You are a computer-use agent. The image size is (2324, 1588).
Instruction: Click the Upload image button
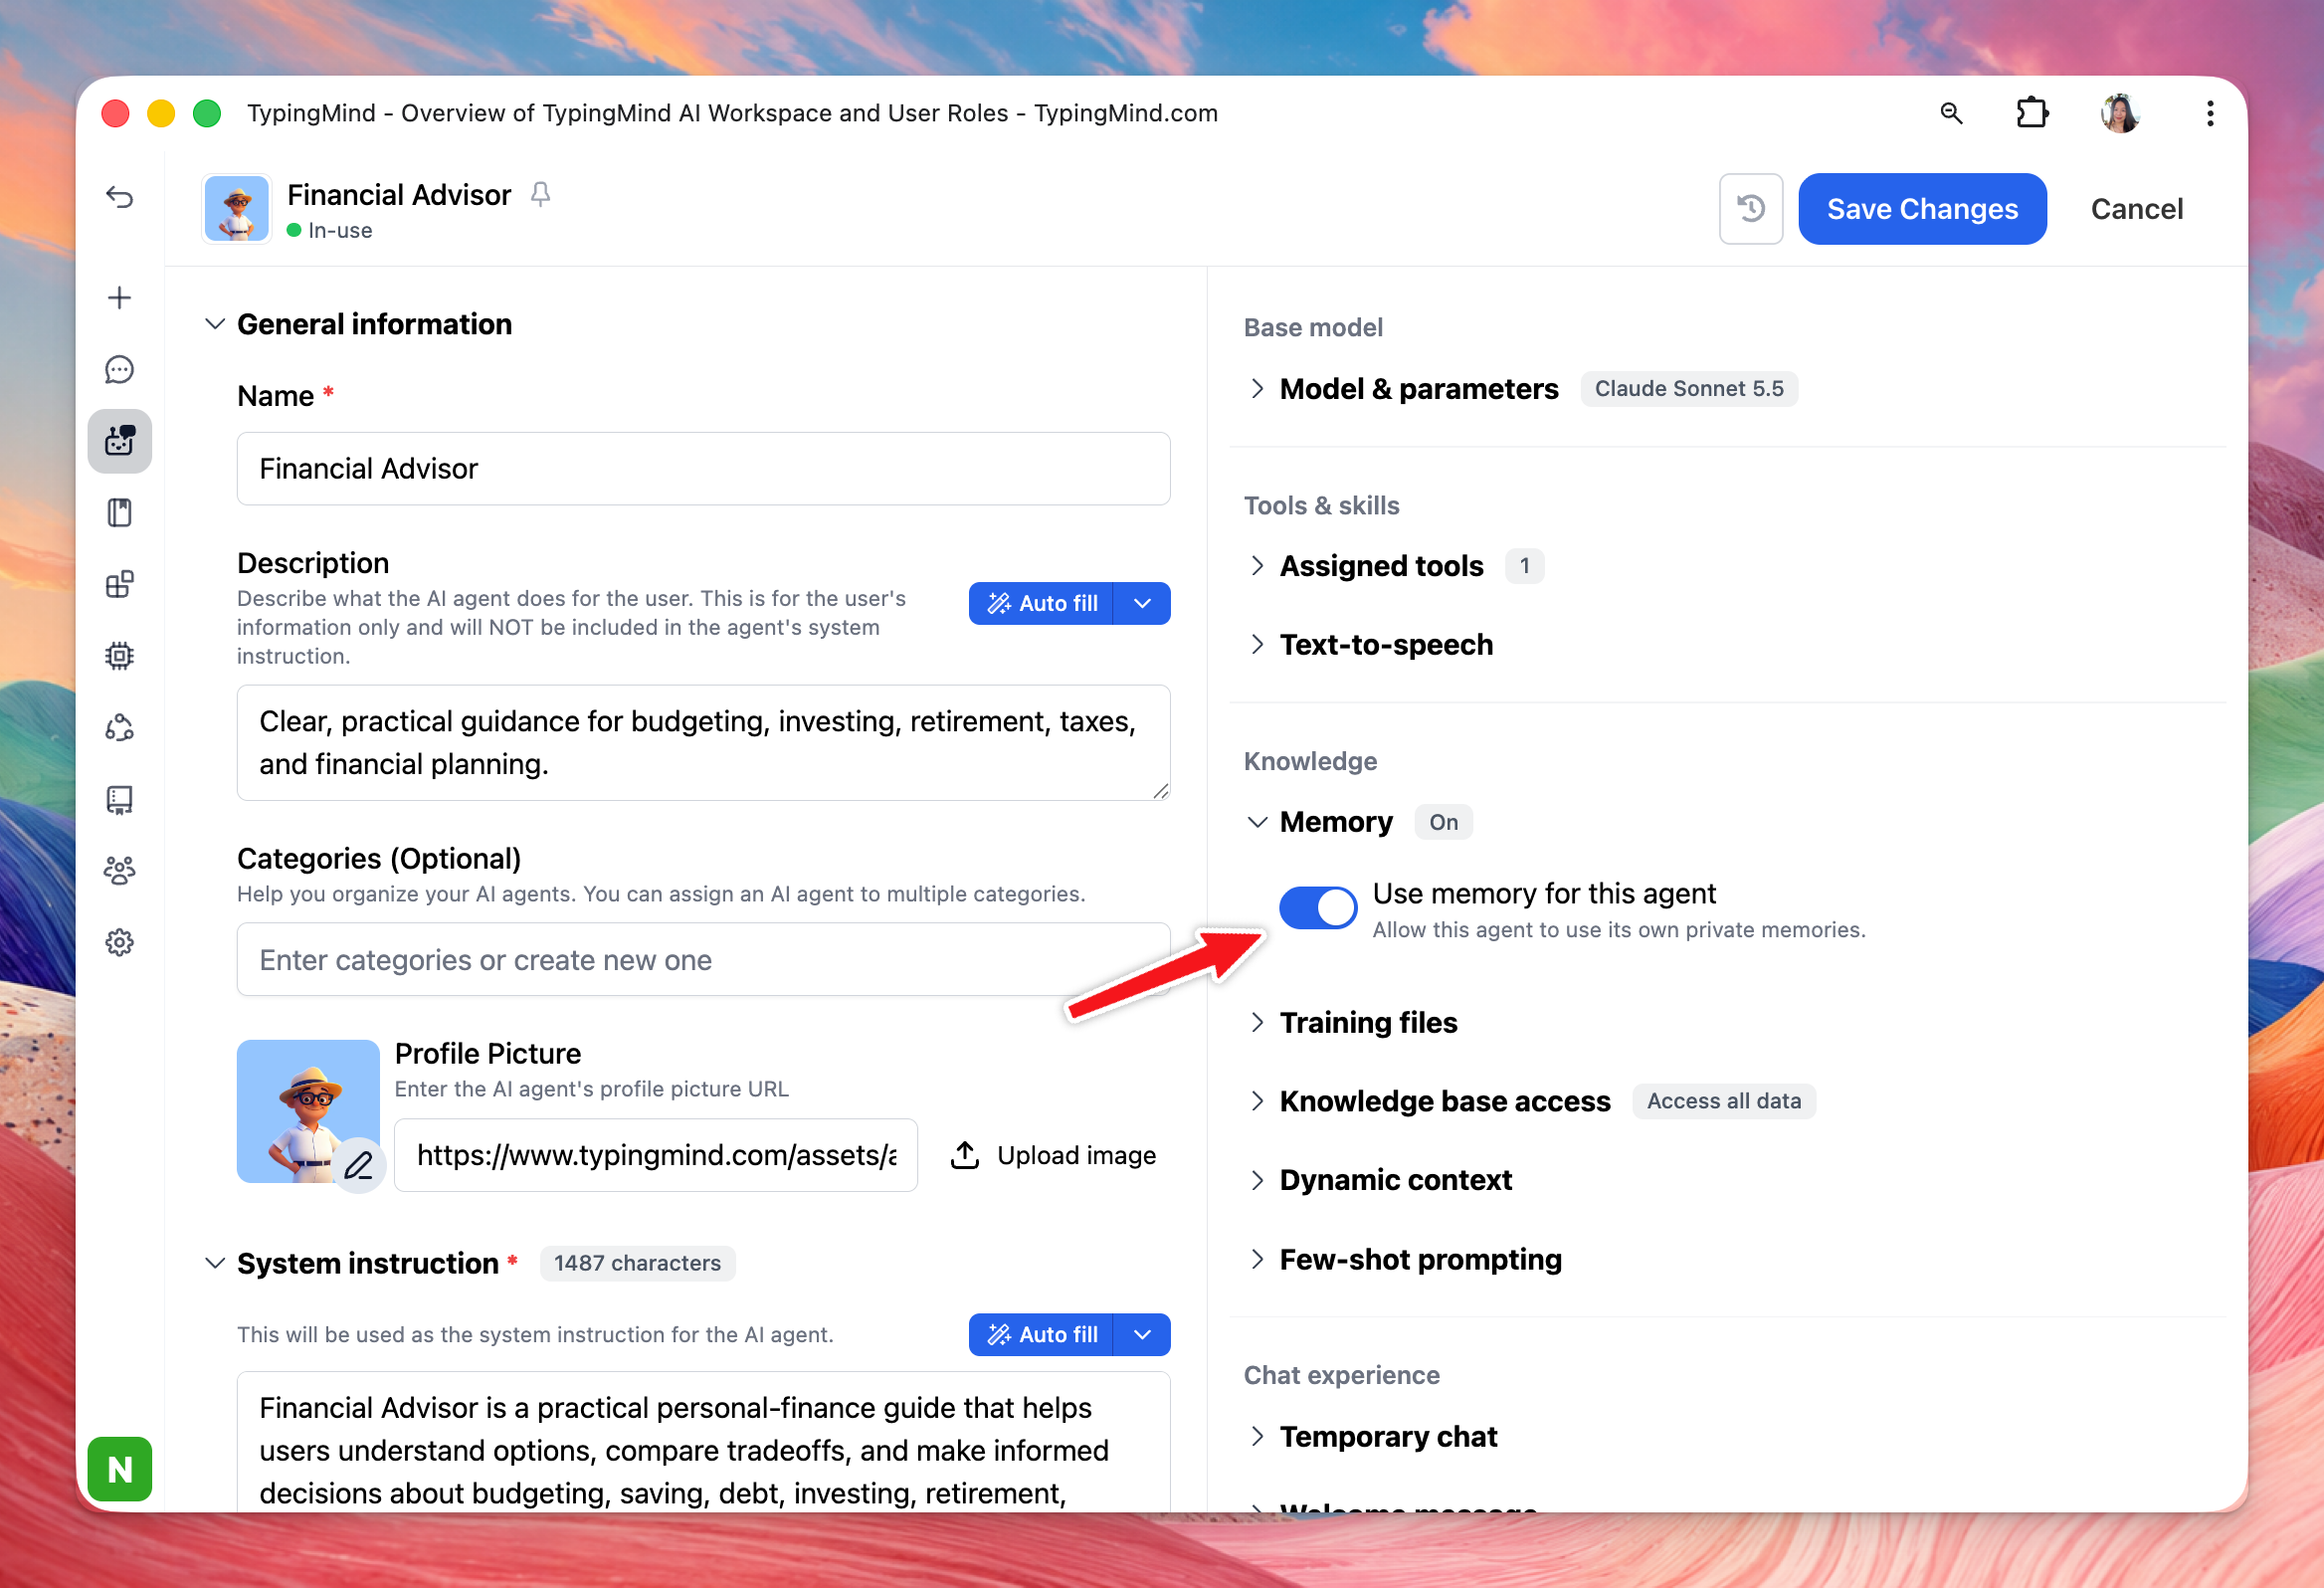pos(1052,1155)
